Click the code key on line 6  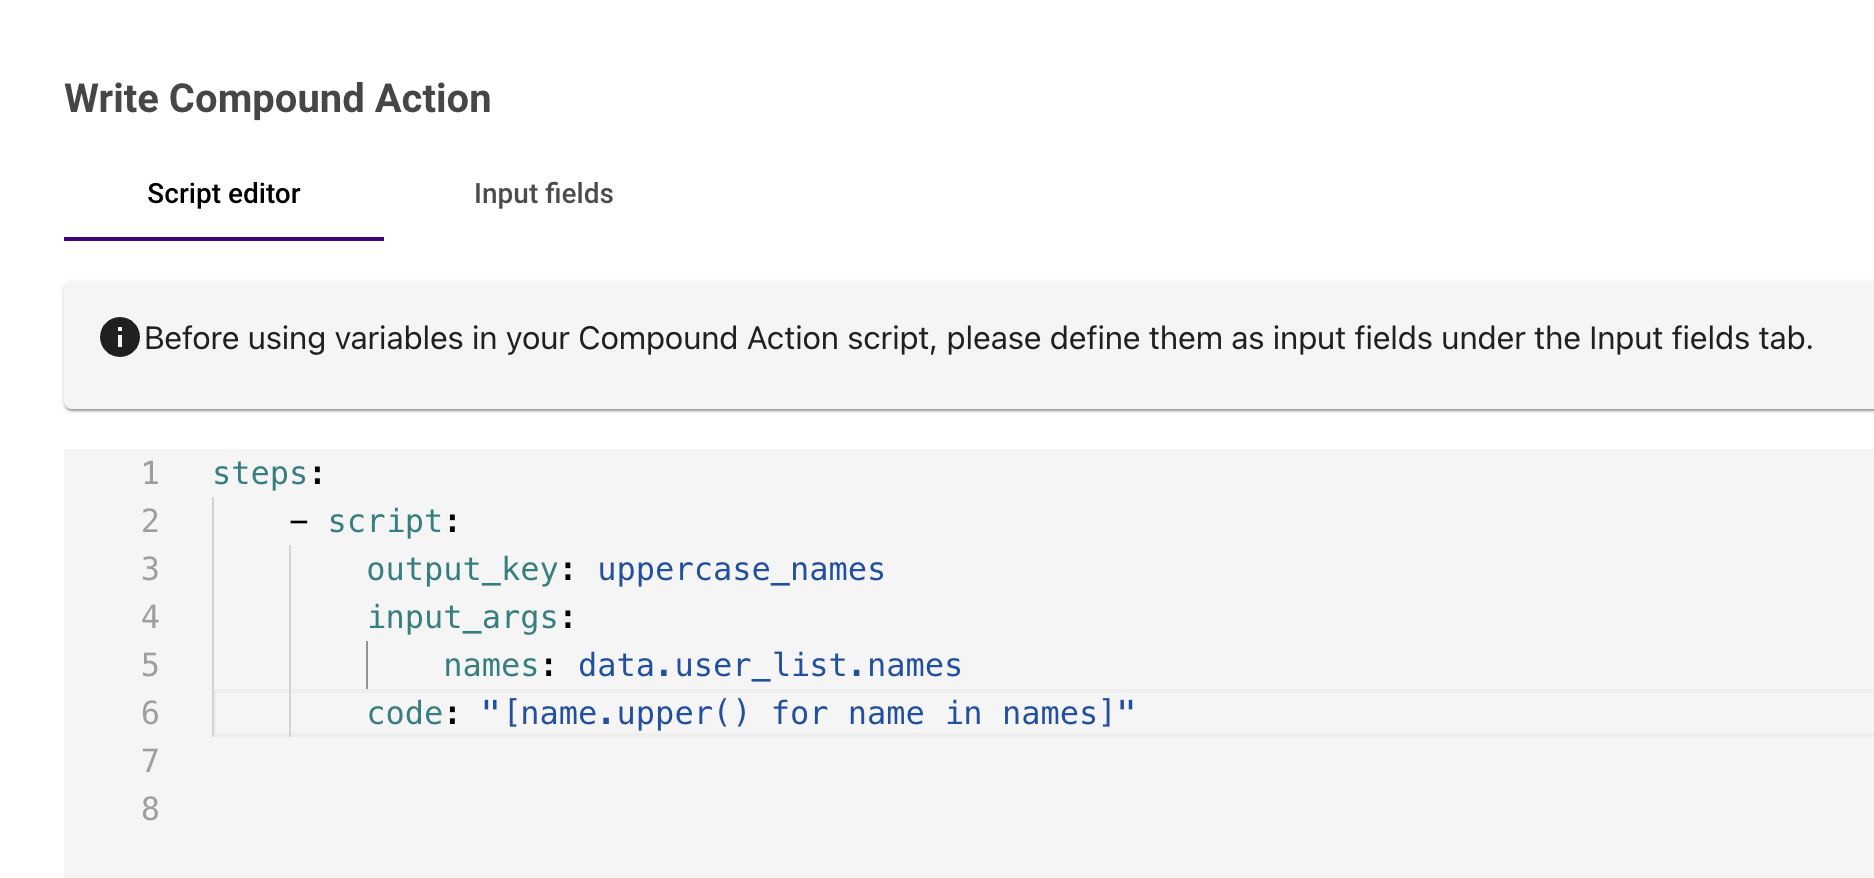(404, 713)
